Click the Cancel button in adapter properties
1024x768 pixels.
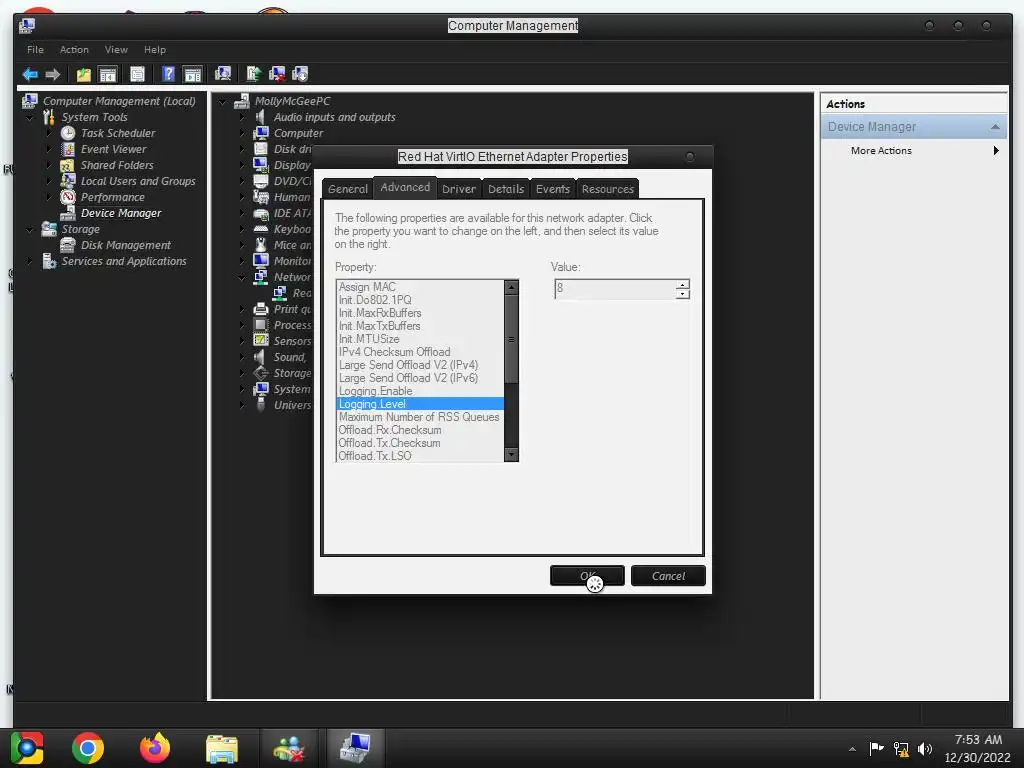[x=668, y=576]
